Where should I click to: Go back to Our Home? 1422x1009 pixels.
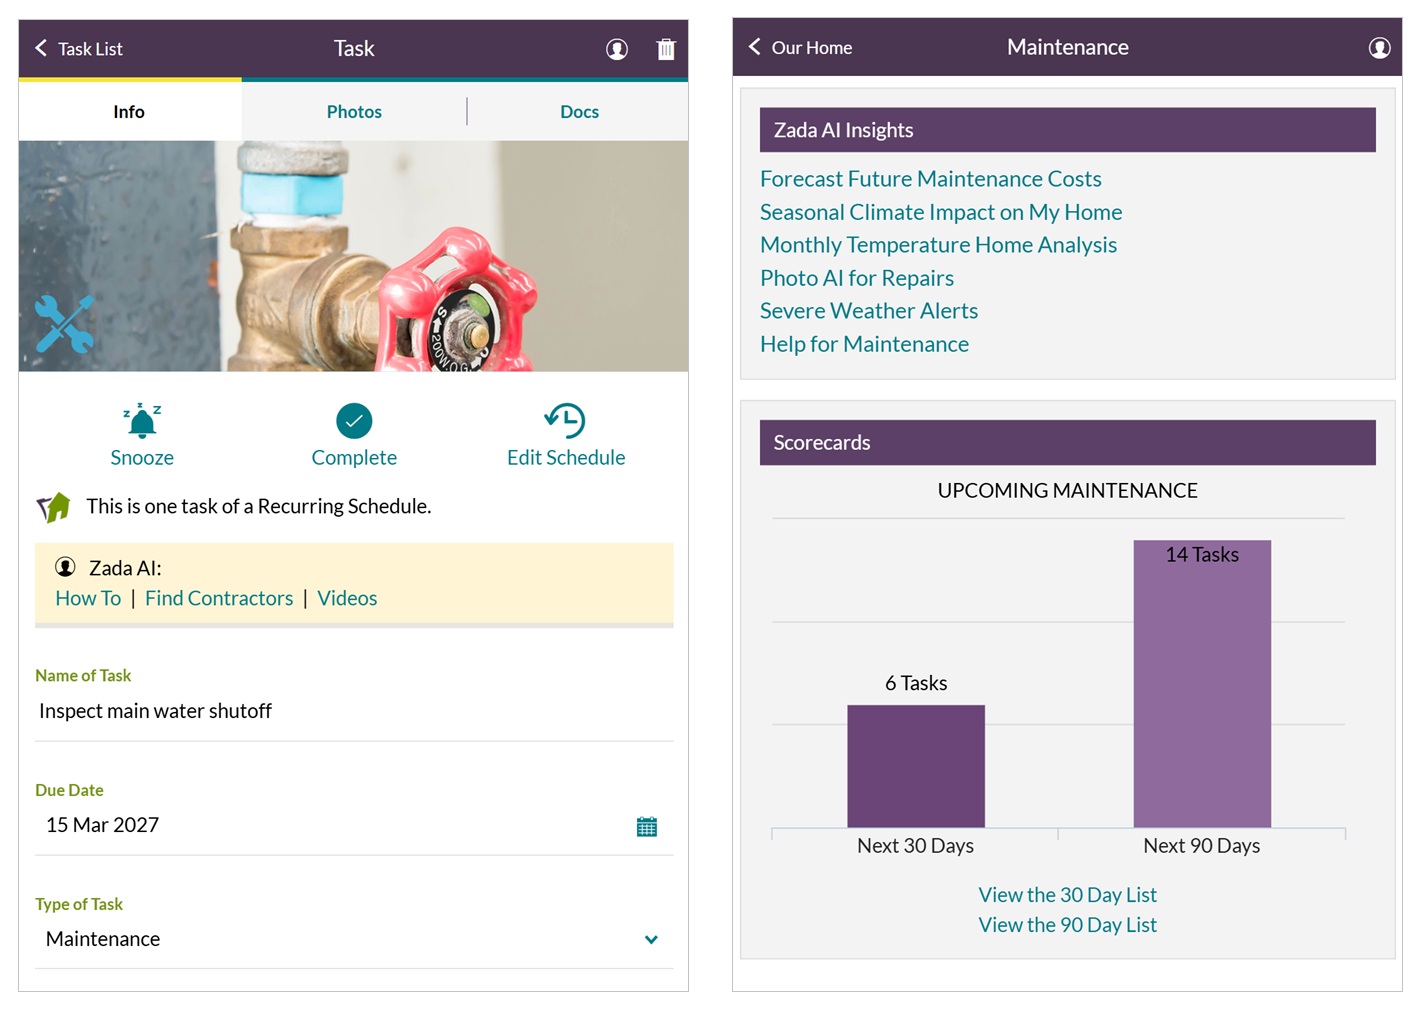800,48
